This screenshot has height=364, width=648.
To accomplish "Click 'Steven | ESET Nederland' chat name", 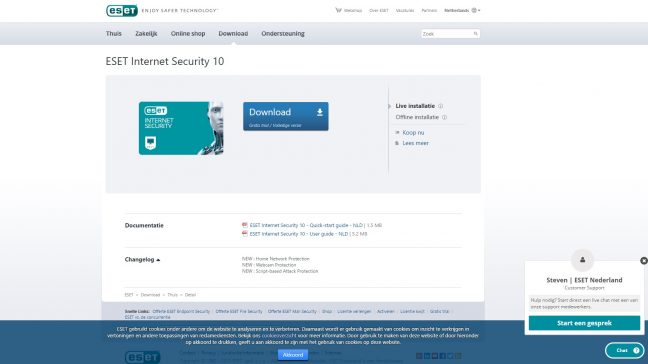I will click(x=584, y=280).
